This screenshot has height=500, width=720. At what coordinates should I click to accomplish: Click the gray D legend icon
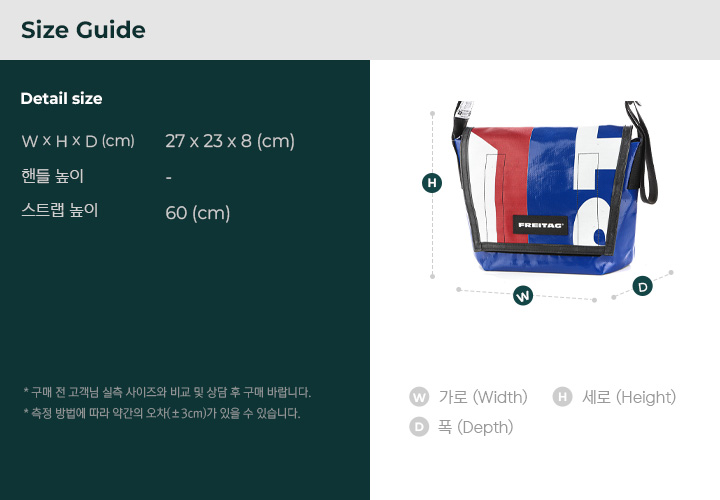pyautogui.click(x=419, y=427)
